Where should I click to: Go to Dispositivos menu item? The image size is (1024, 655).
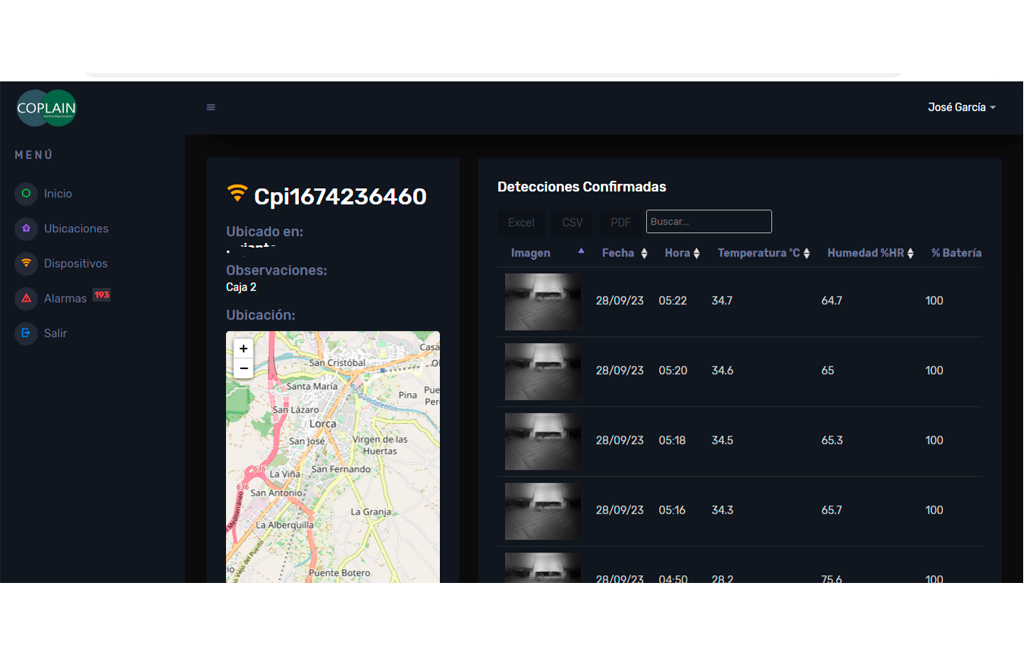tap(76, 264)
